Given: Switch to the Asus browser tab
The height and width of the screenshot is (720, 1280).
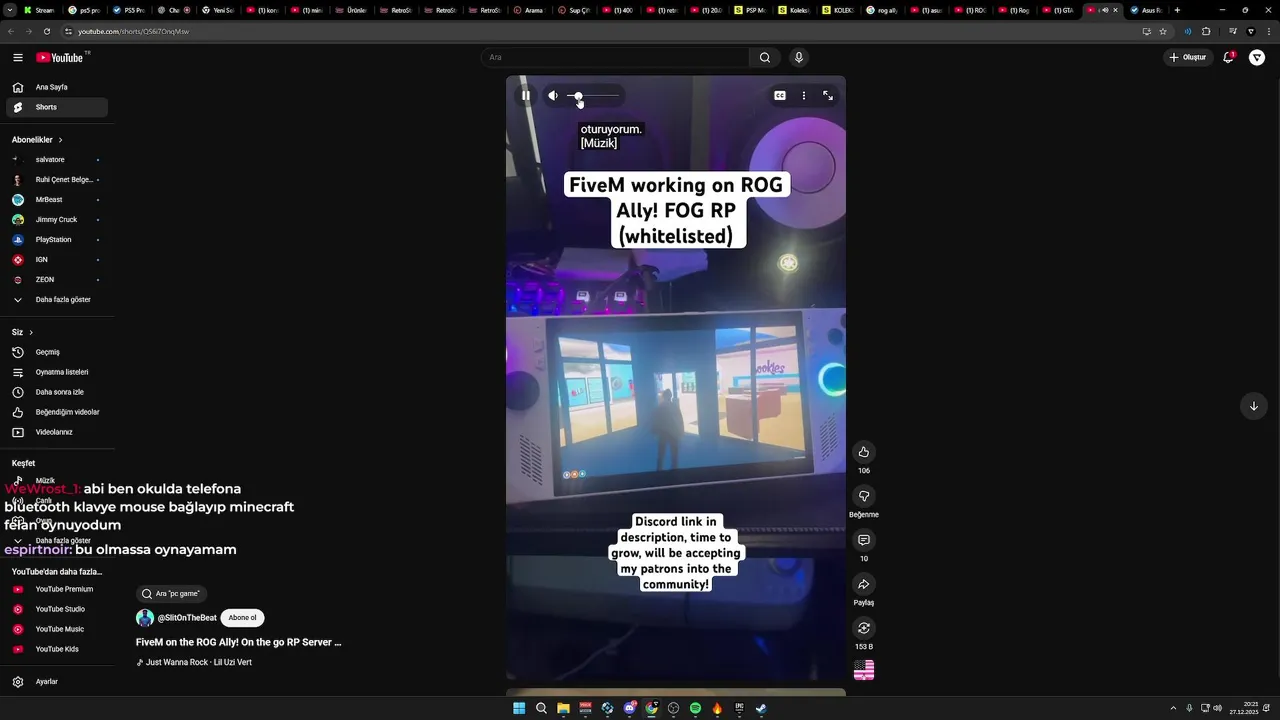Looking at the screenshot, I should 1146,10.
